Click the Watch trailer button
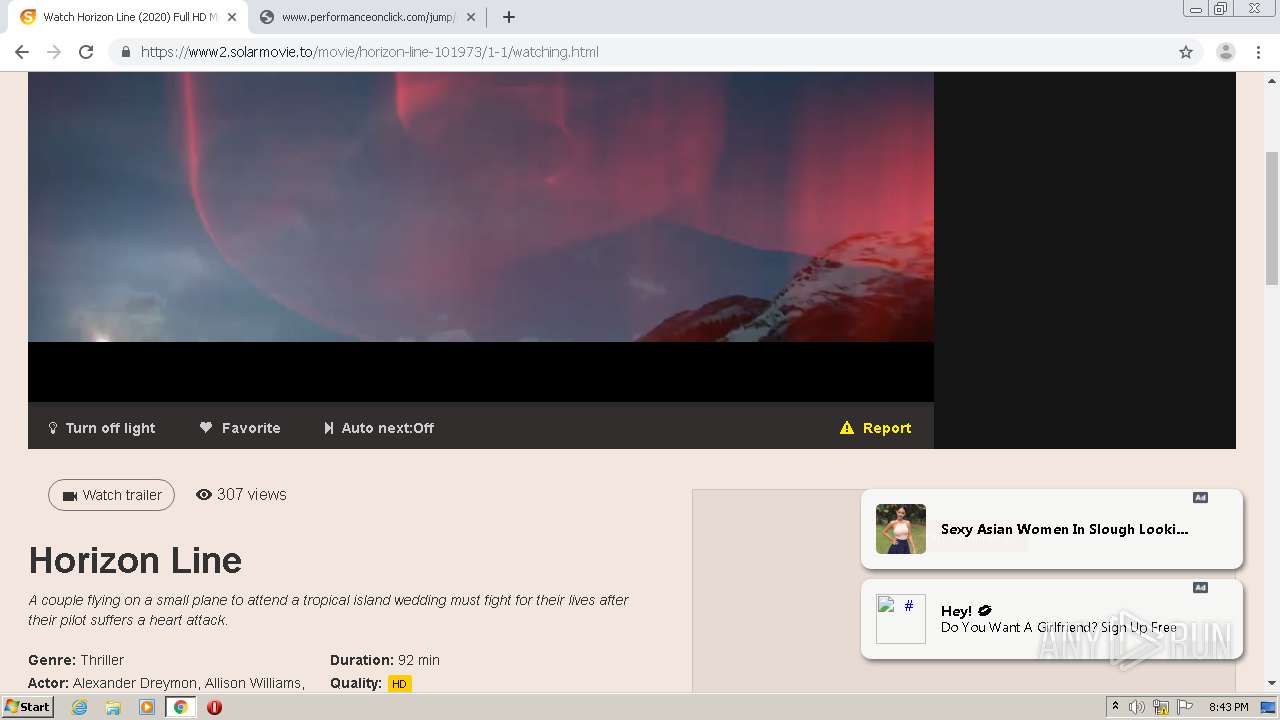This screenshot has width=1280, height=720. 111,495
